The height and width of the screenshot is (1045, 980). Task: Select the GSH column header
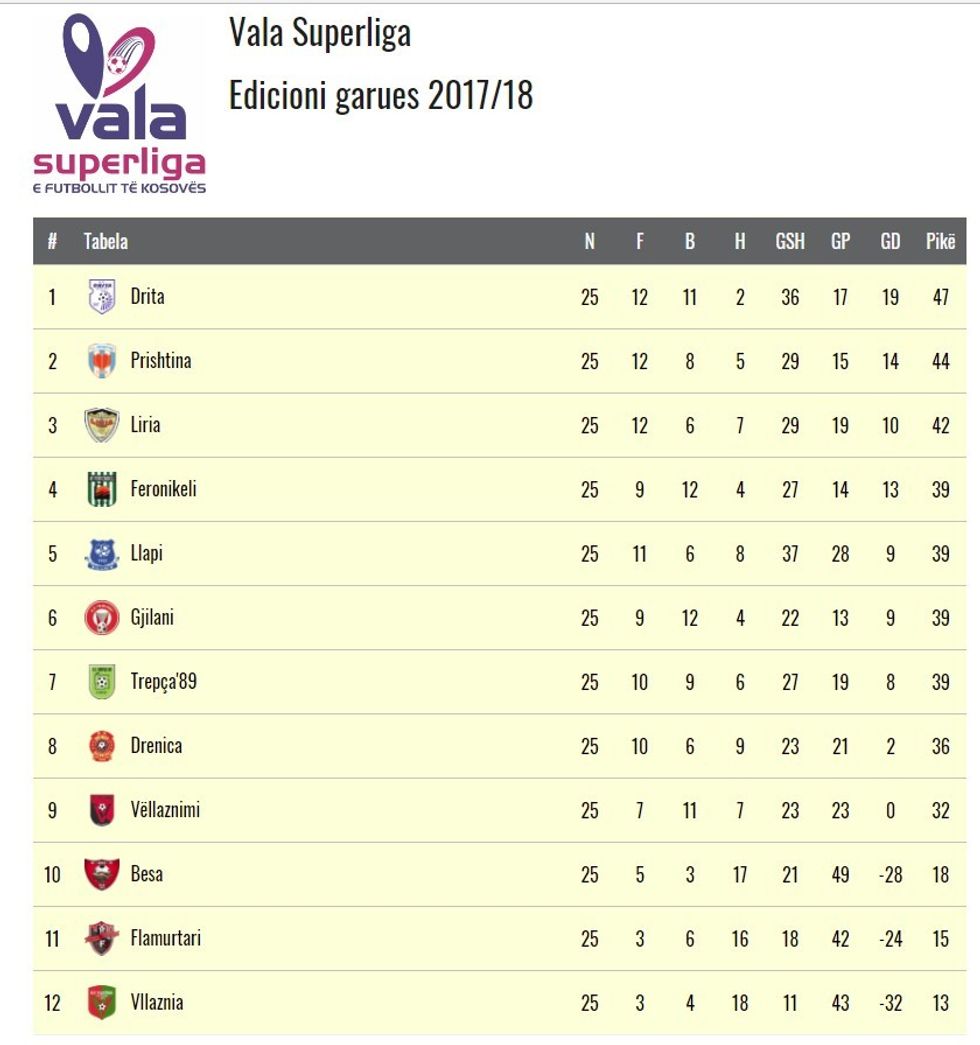coord(790,241)
